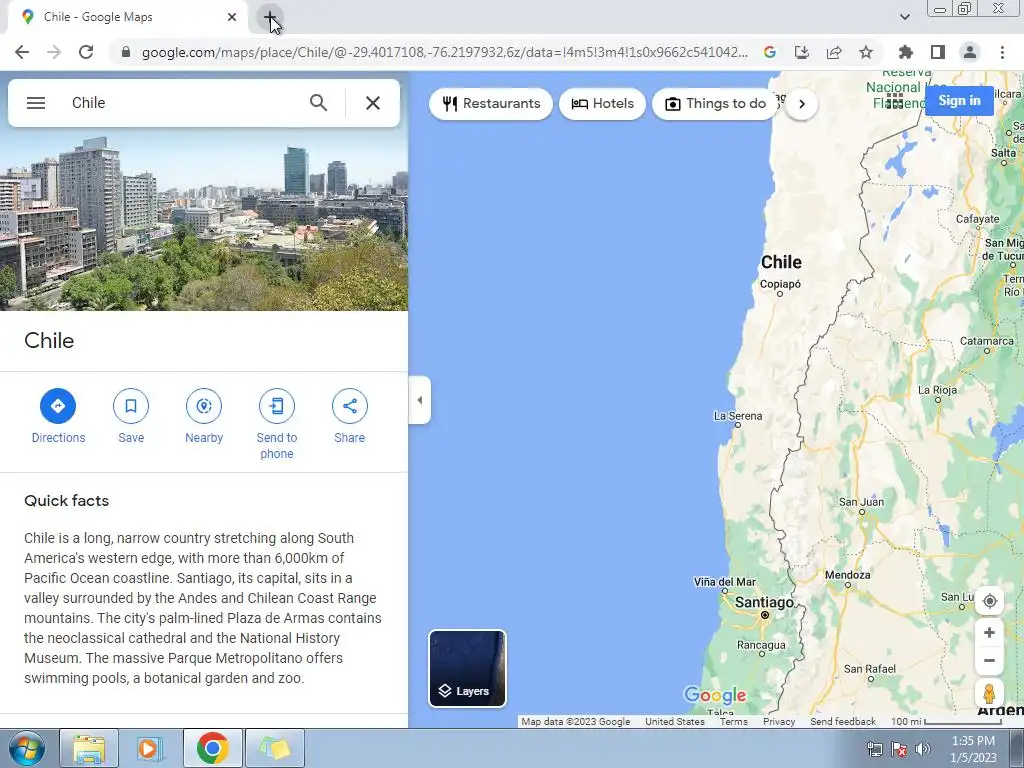The height and width of the screenshot is (768, 1024).
Task: Show Things to do chip
Action: pyautogui.click(x=715, y=104)
